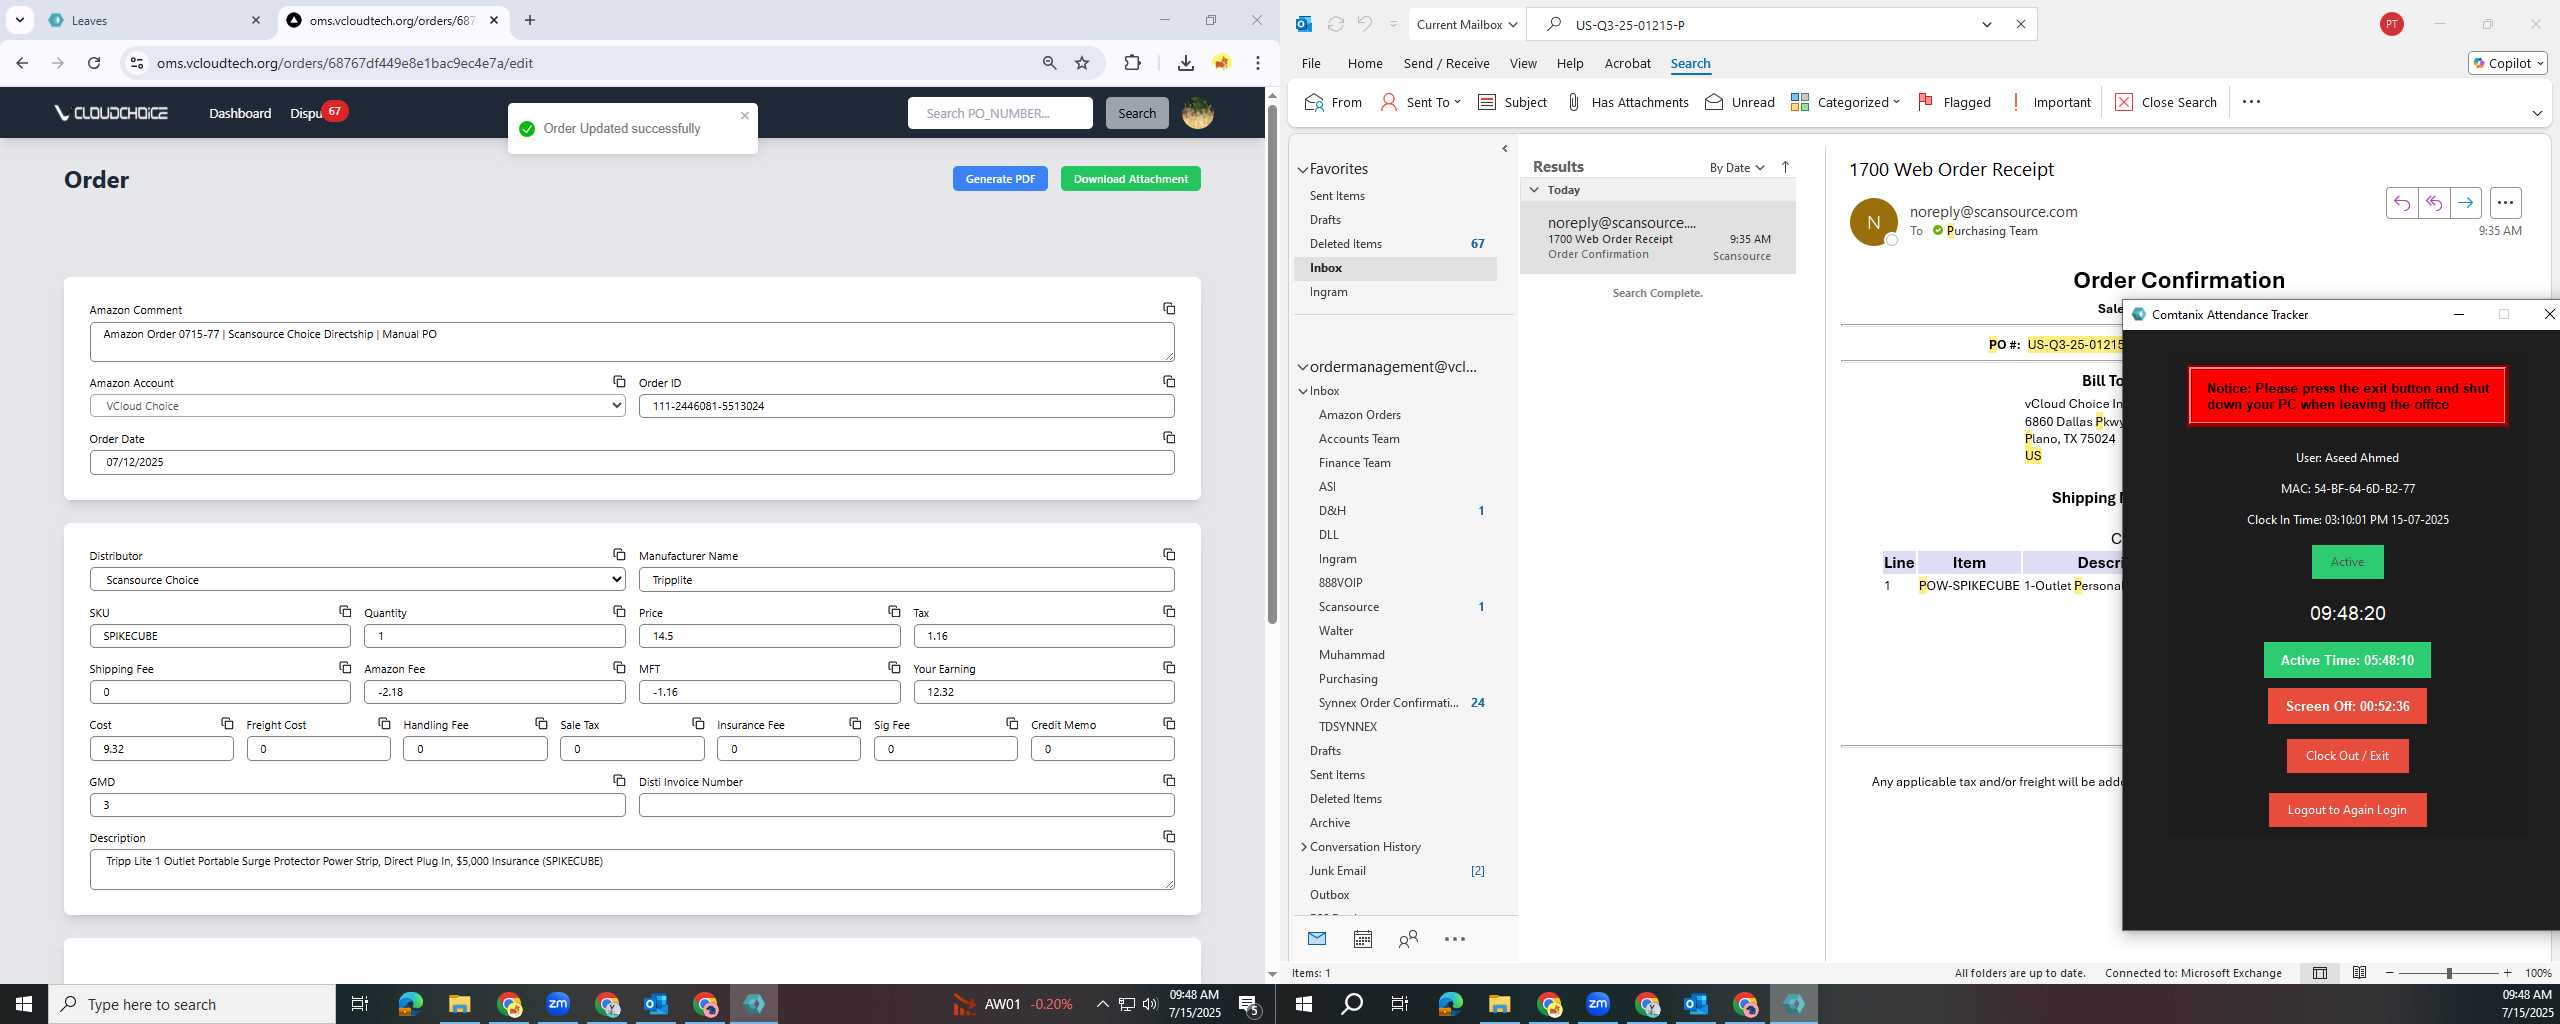2560x1024 pixels.
Task: Open Scansource folder in Outlook
Action: 1348,607
